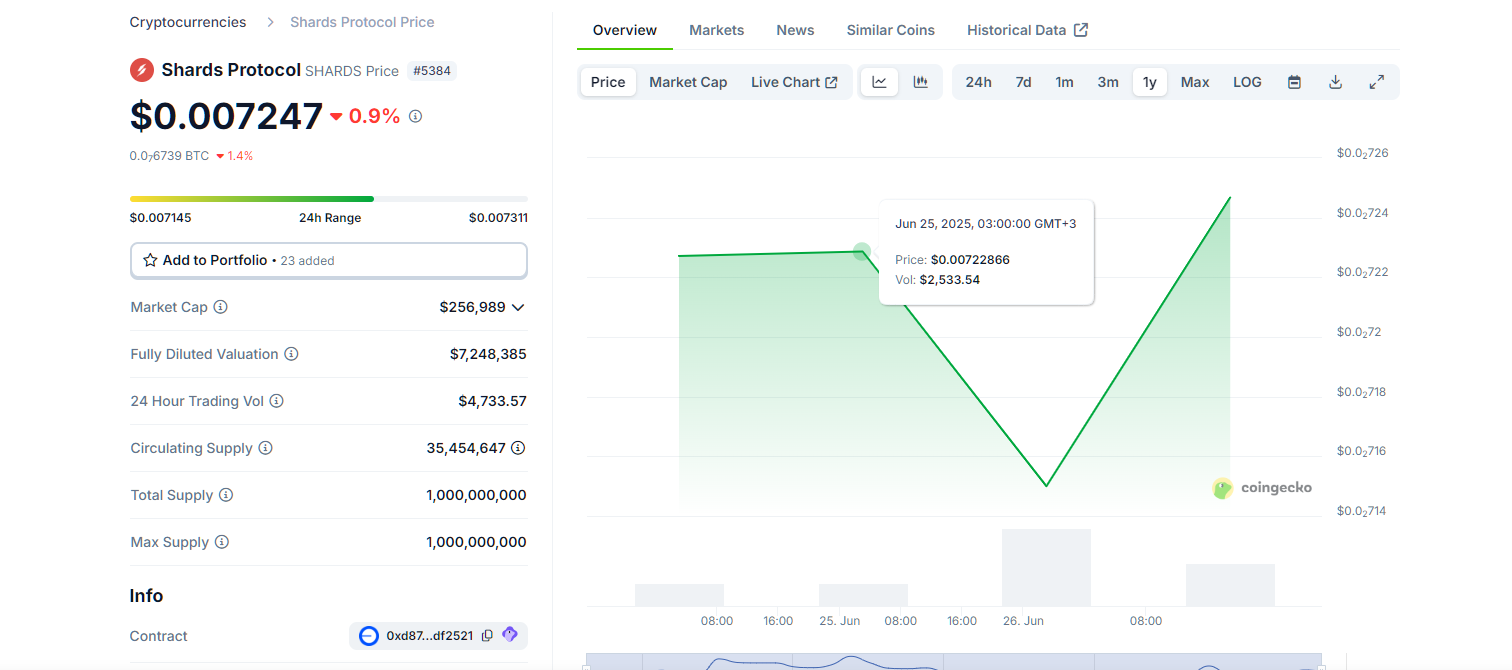The height and width of the screenshot is (670, 1512).
Task: Open the Market Cap info tooltip icon
Action: pyautogui.click(x=220, y=307)
